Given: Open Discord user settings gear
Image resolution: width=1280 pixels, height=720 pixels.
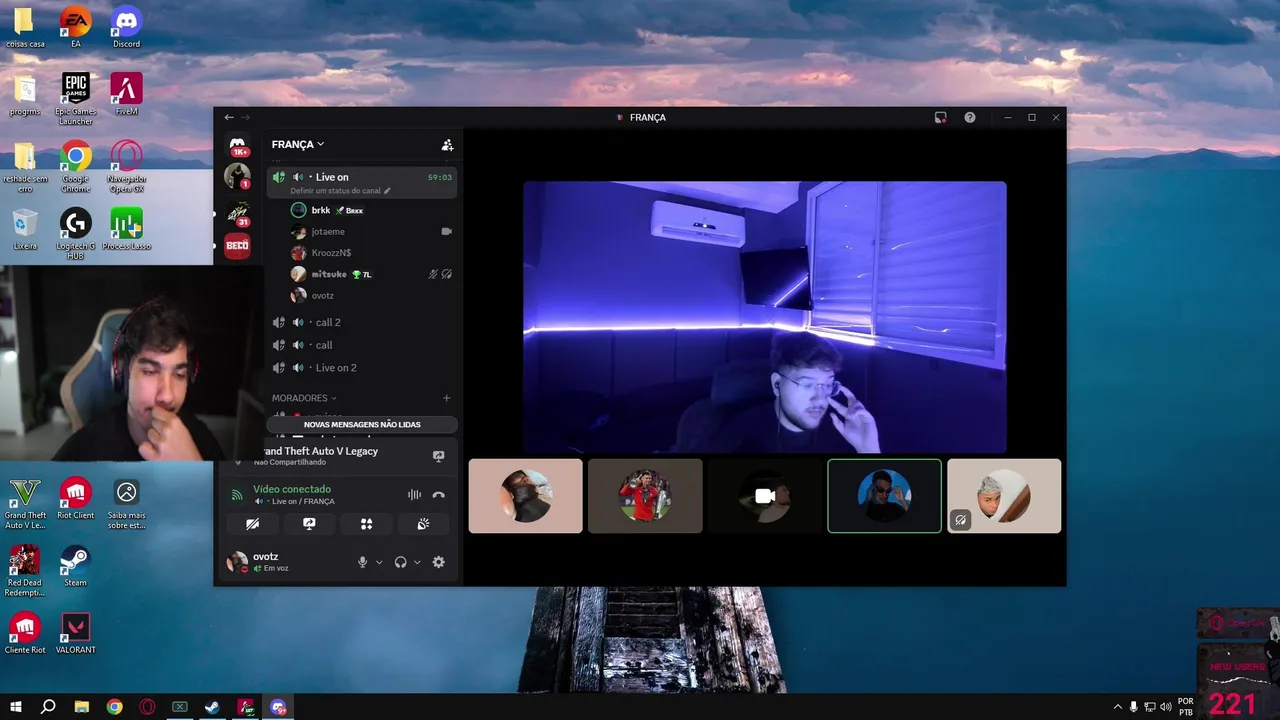Looking at the screenshot, I should pos(438,562).
